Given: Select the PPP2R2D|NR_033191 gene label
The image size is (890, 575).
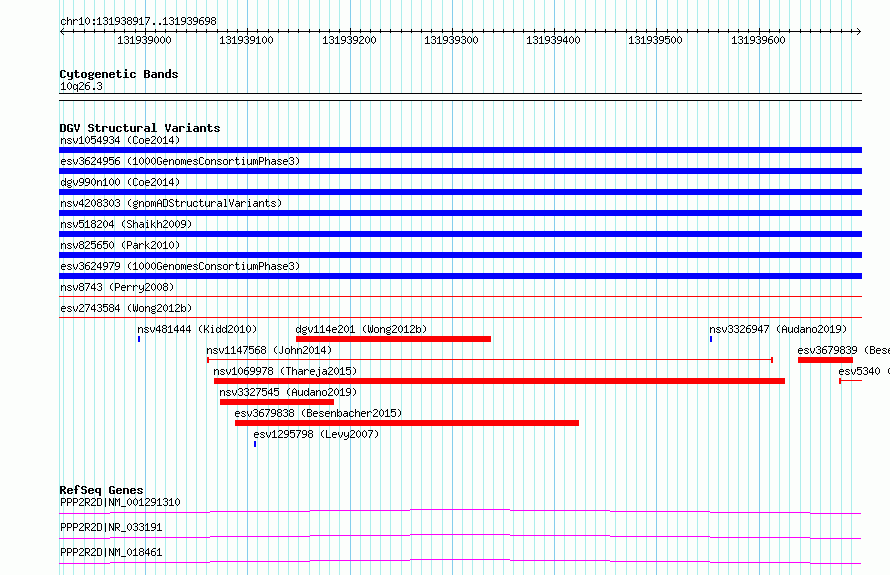Looking at the screenshot, I should click(x=111, y=527).
